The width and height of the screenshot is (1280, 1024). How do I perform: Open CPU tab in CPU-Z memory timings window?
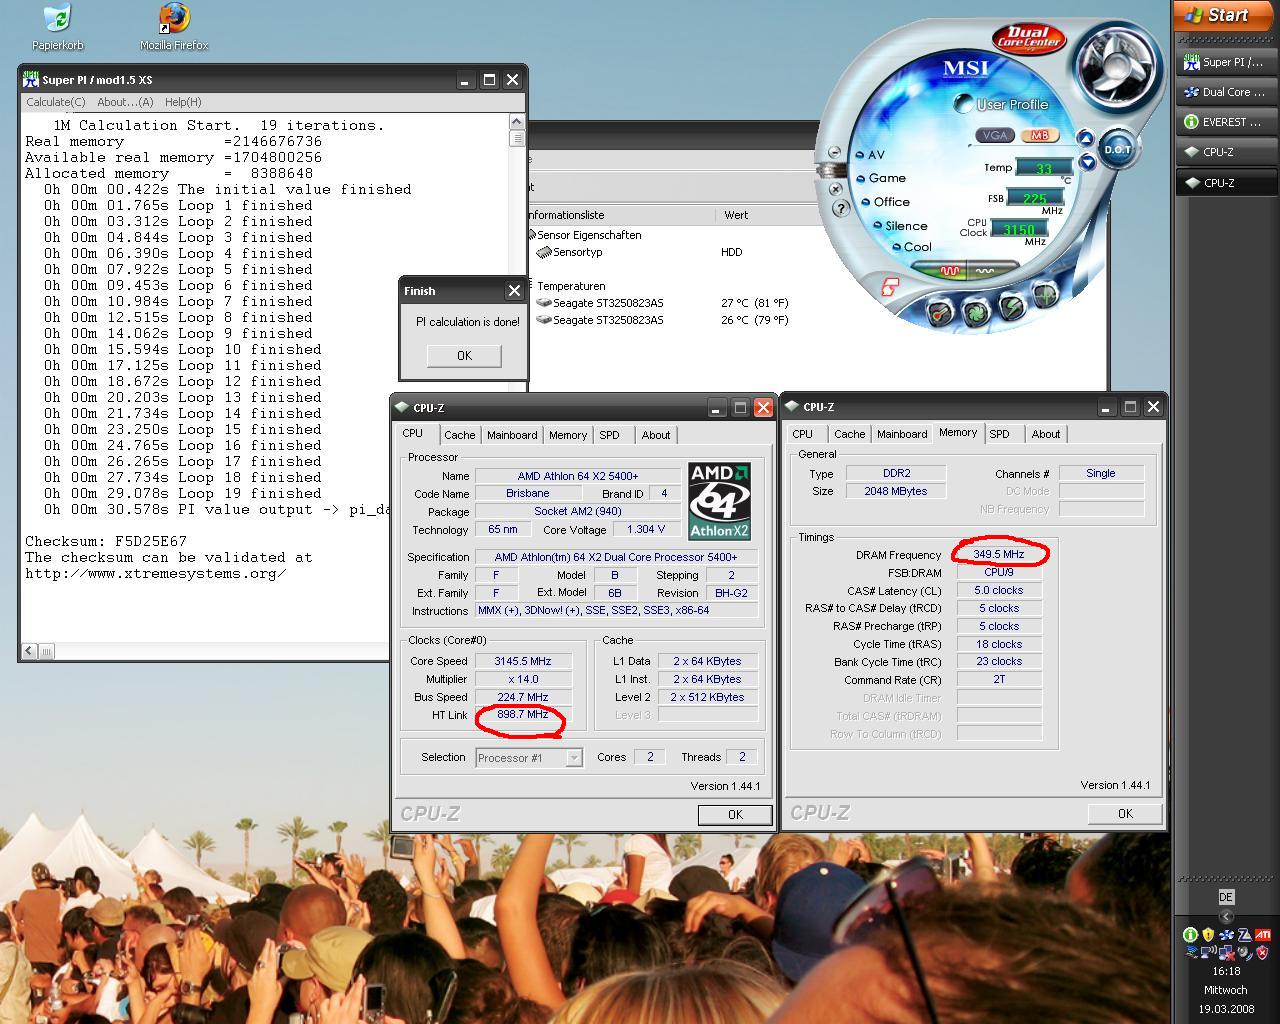click(802, 434)
